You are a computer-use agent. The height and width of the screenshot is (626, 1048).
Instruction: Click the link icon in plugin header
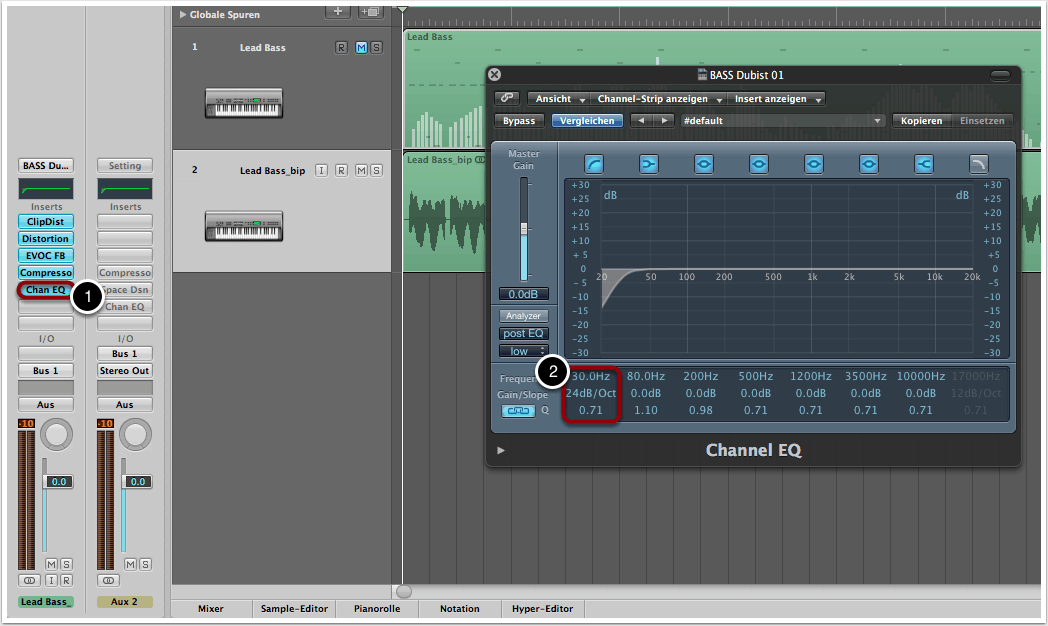[x=508, y=99]
